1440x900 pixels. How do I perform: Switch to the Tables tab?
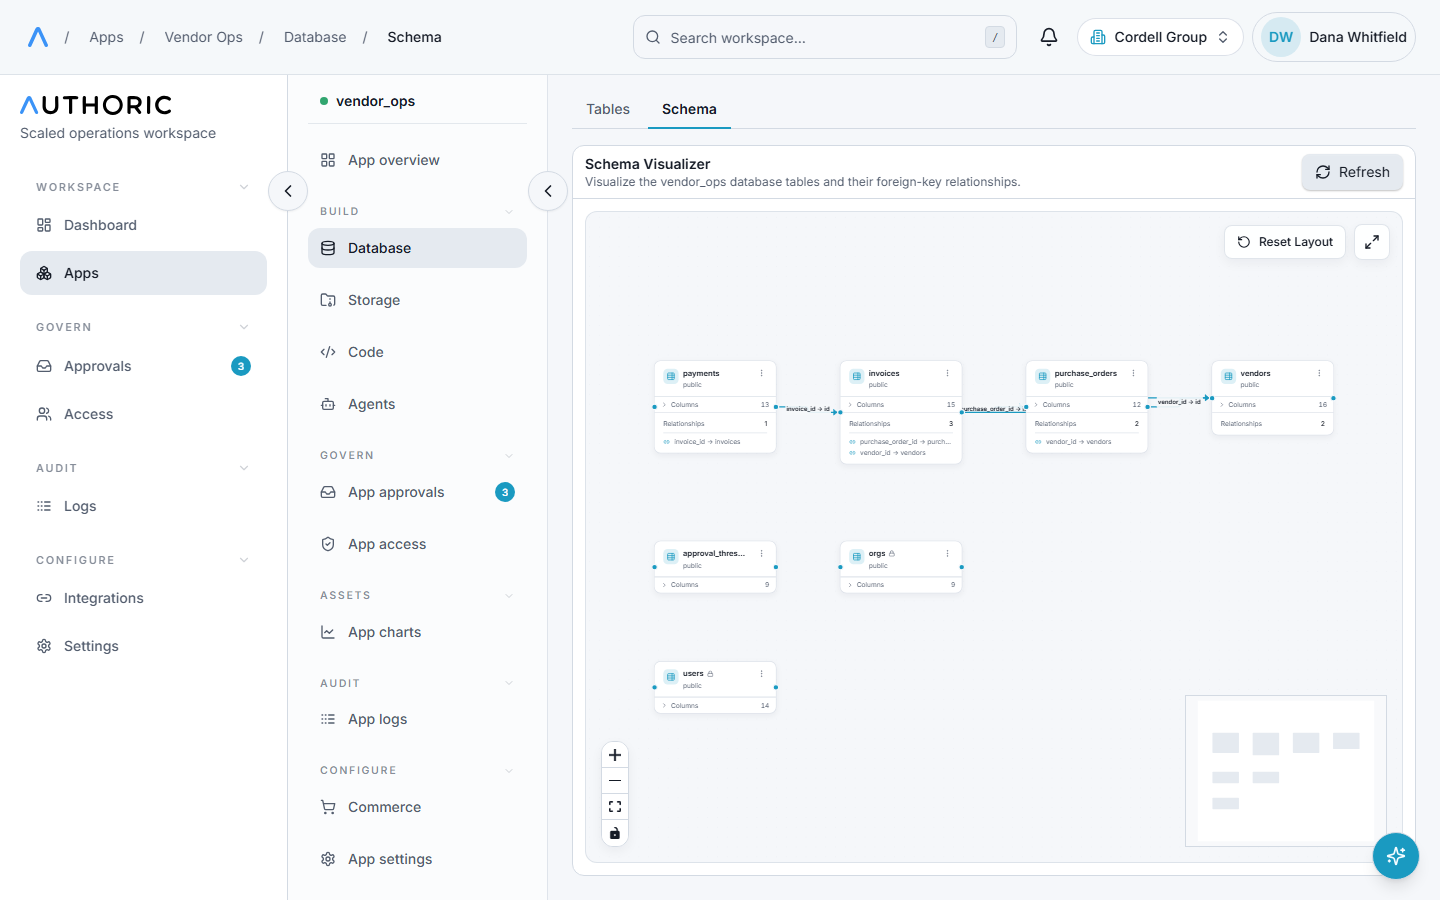point(608,109)
